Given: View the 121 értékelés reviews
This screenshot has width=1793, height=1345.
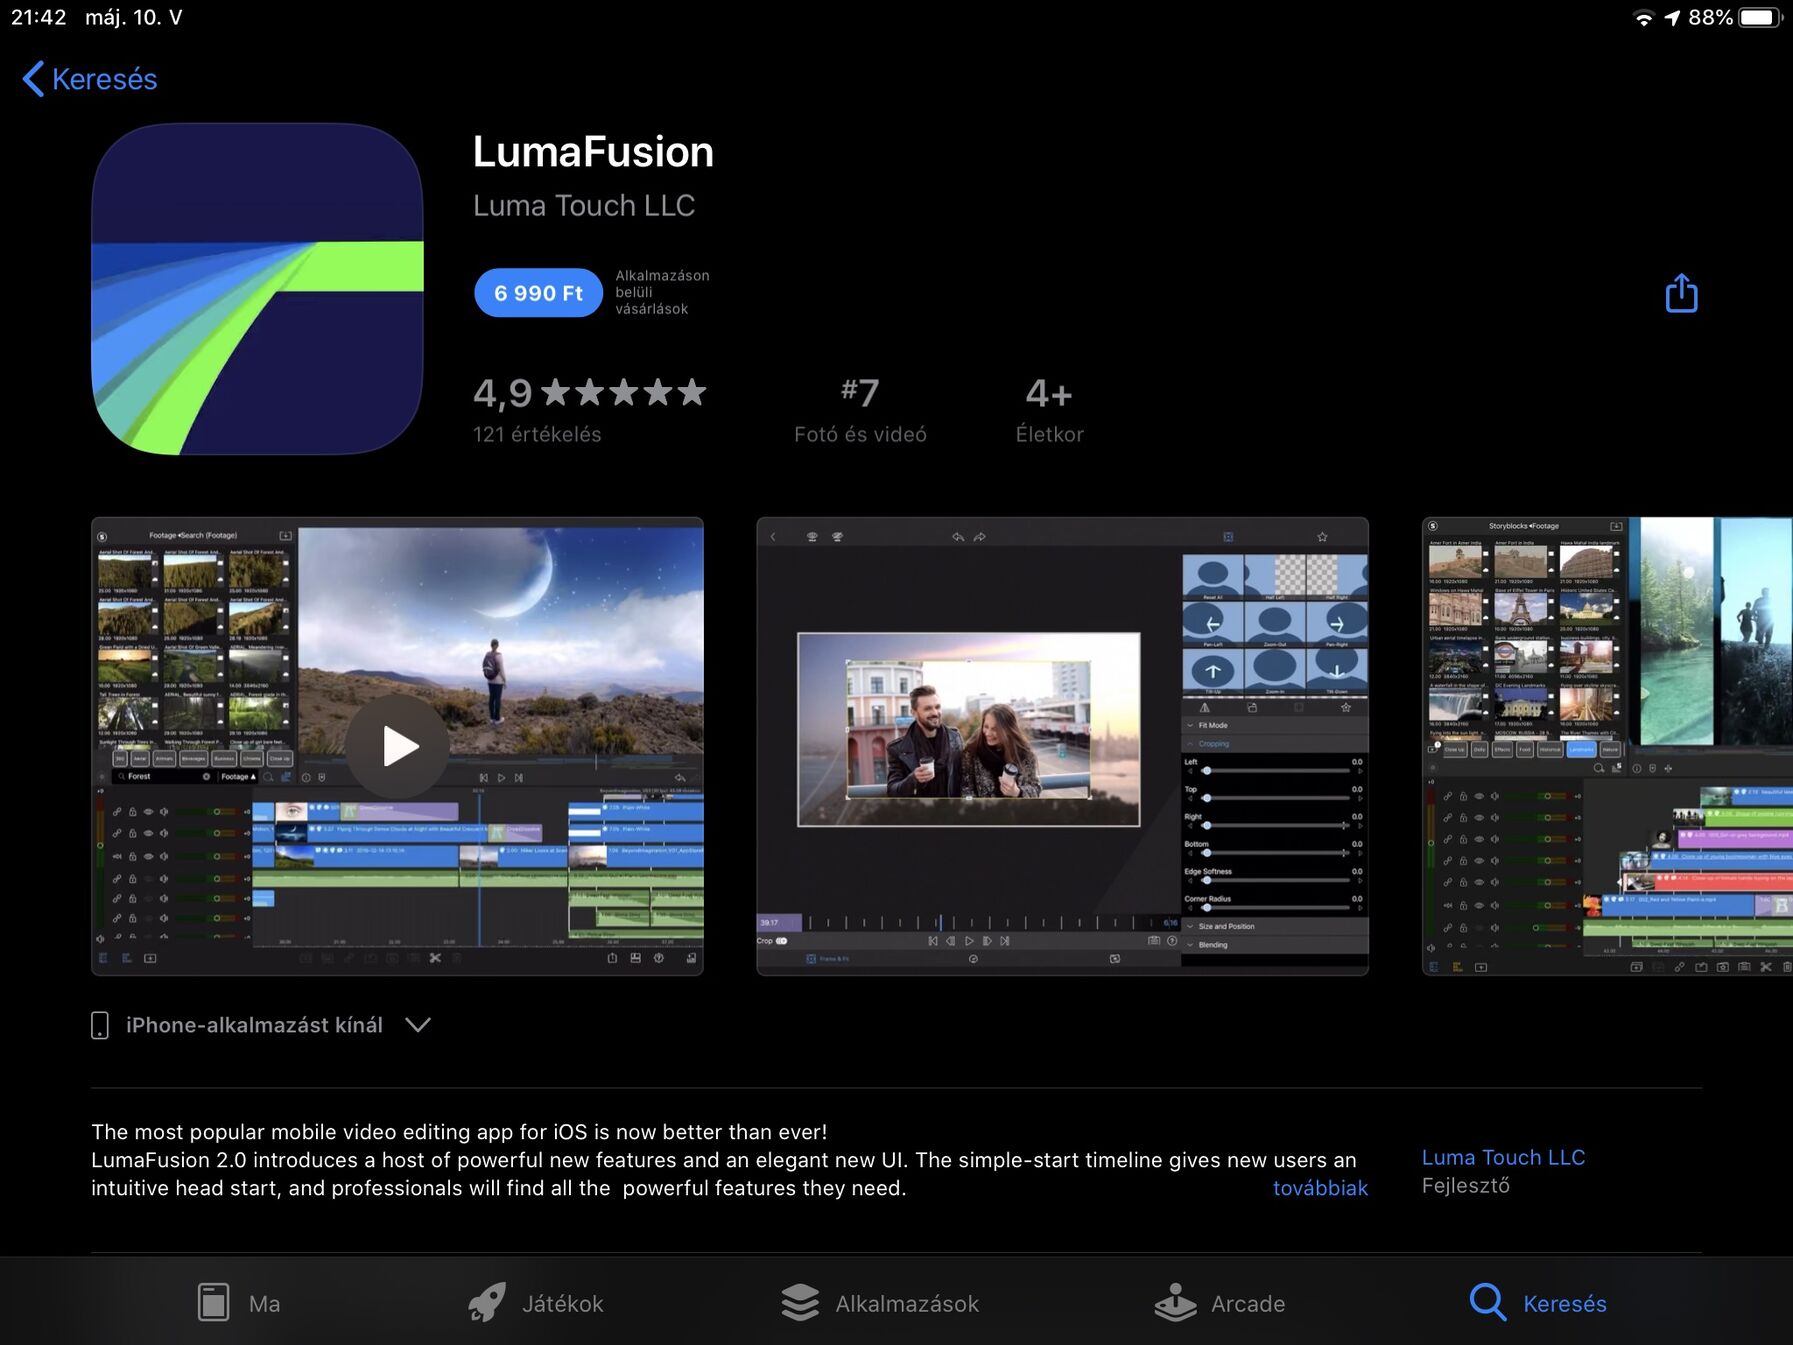Looking at the screenshot, I should [x=537, y=435].
